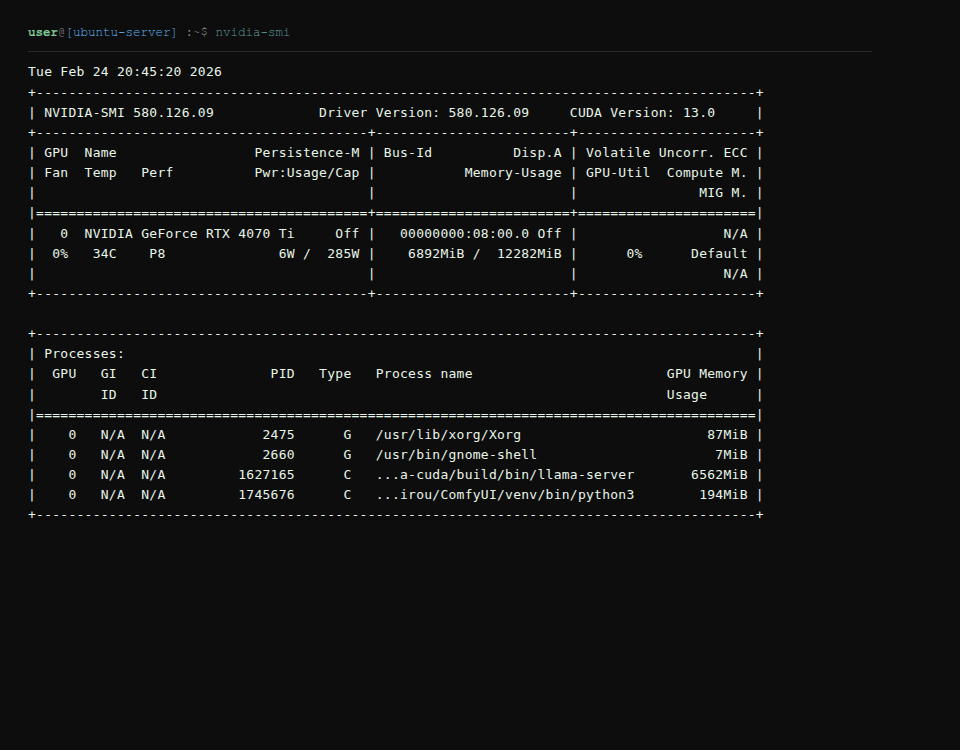Click the 'Memory-Usage' header

point(513,173)
